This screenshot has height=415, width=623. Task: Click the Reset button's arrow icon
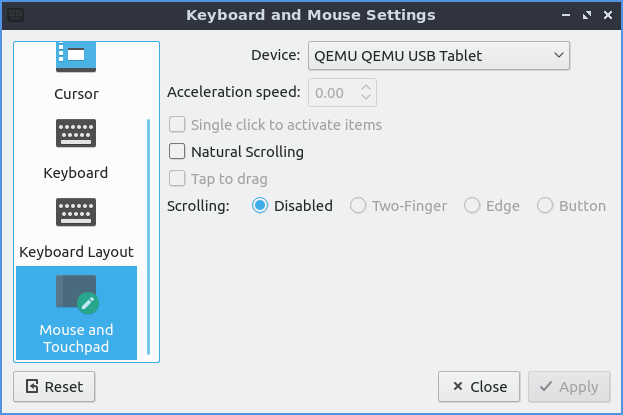coord(32,386)
